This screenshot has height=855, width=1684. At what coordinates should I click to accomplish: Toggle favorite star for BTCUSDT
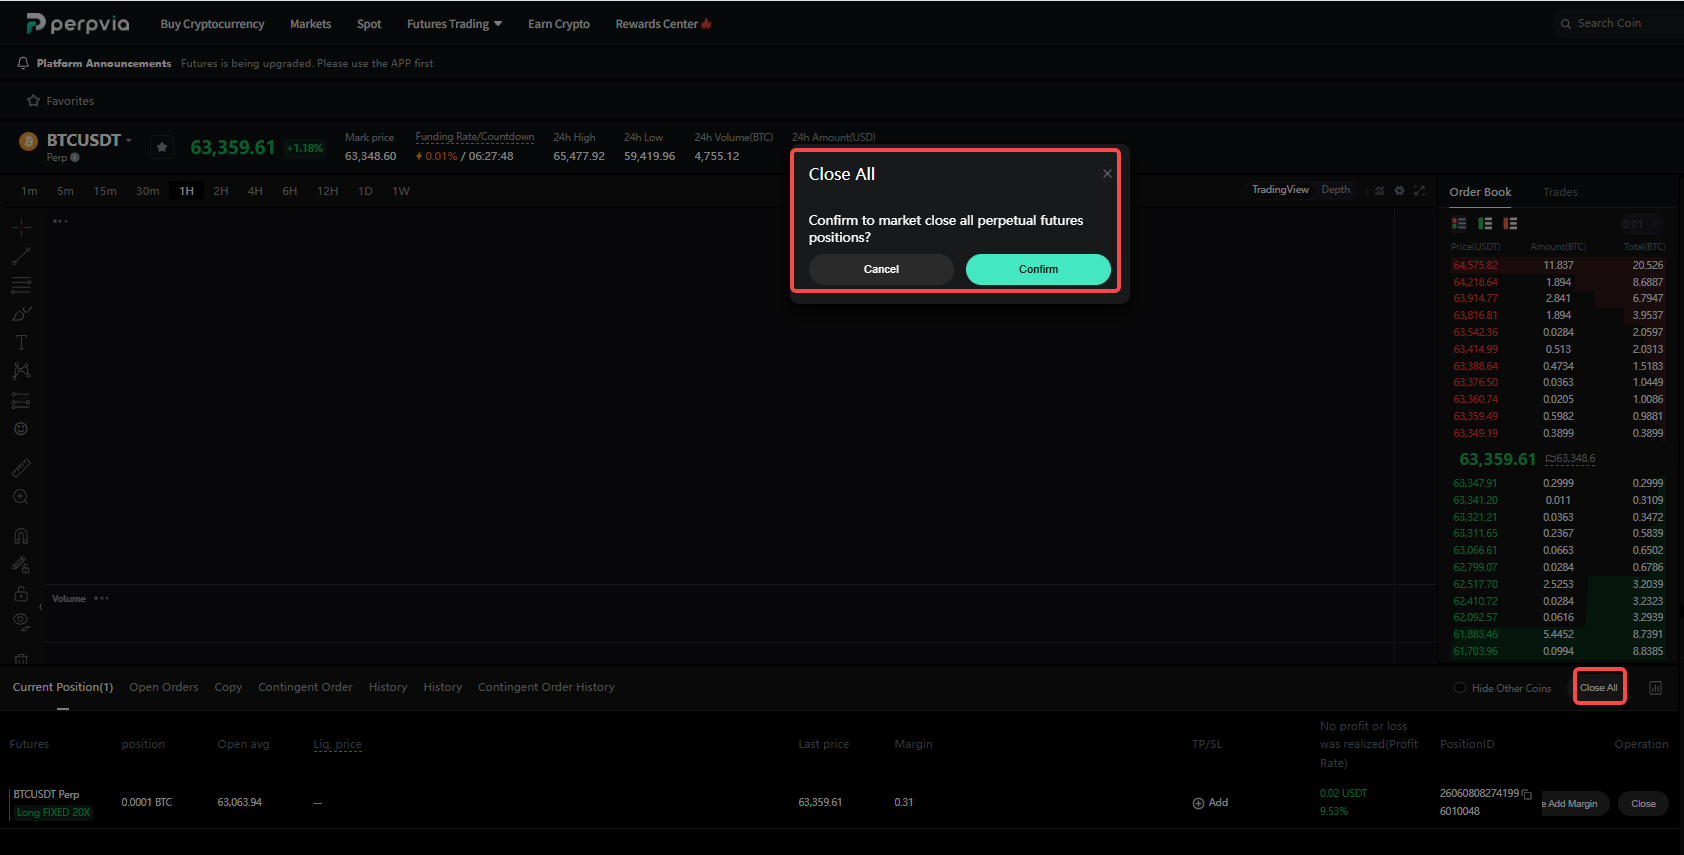coord(162,147)
